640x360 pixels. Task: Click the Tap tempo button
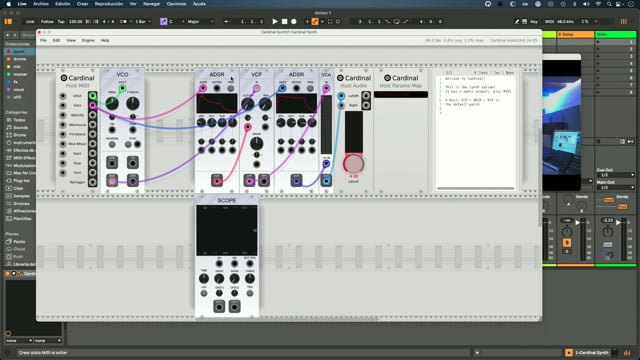point(61,22)
